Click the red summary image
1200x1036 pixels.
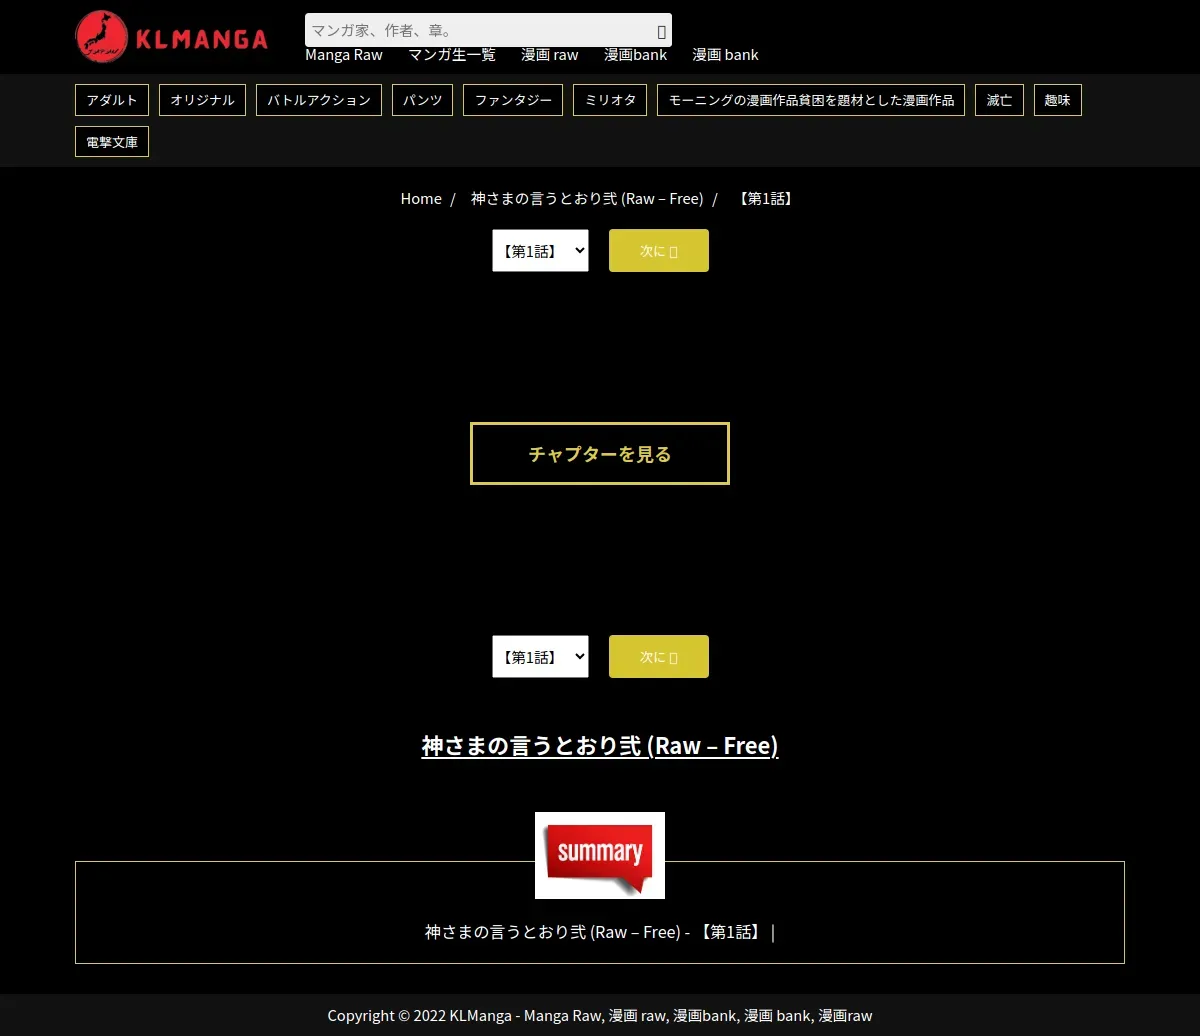point(600,856)
